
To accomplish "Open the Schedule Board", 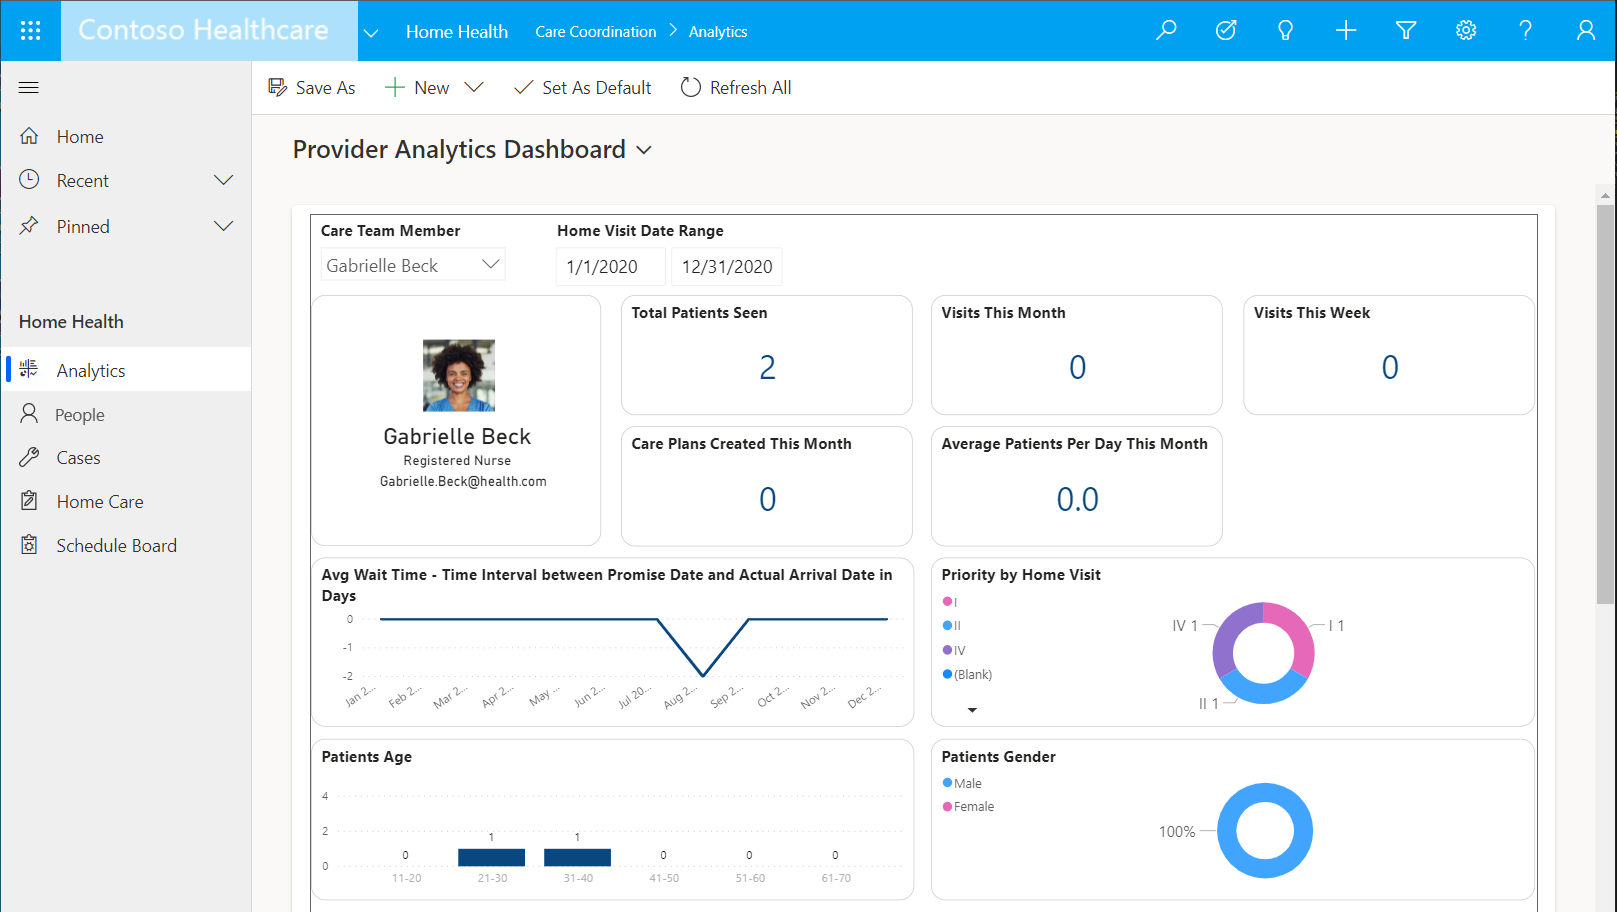I will [115, 545].
